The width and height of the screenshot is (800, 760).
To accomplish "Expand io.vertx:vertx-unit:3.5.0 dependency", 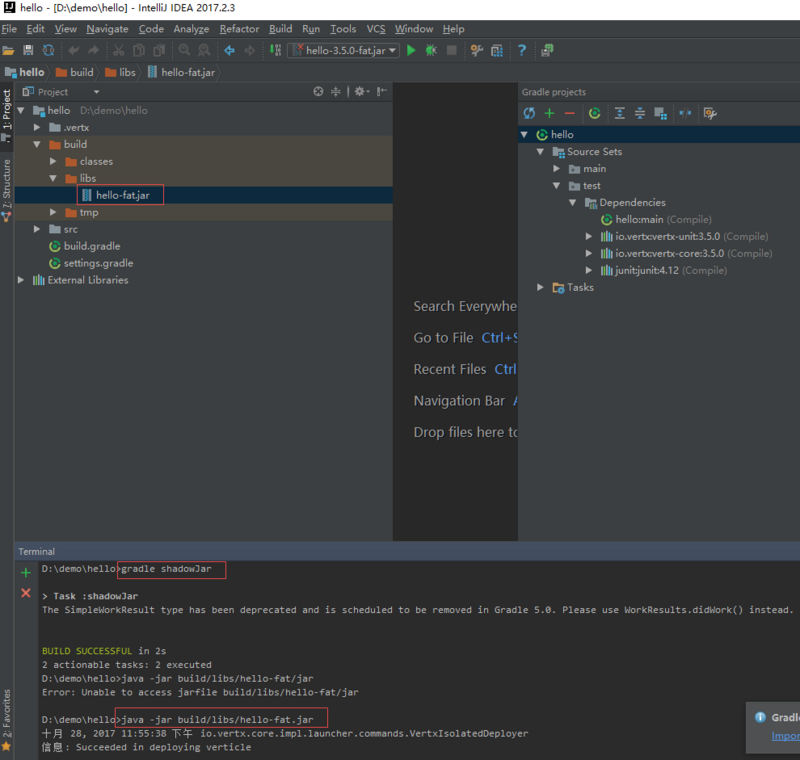I will 589,236.
